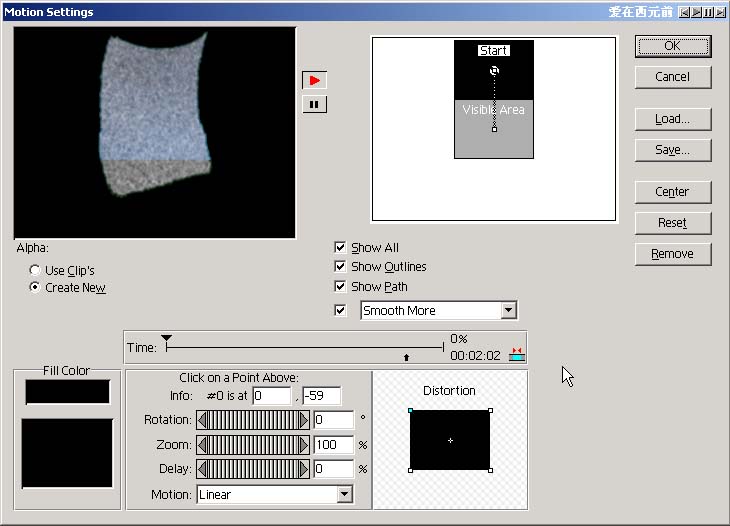
Task: Open the Smooth More dropdown
Action: coord(509,310)
